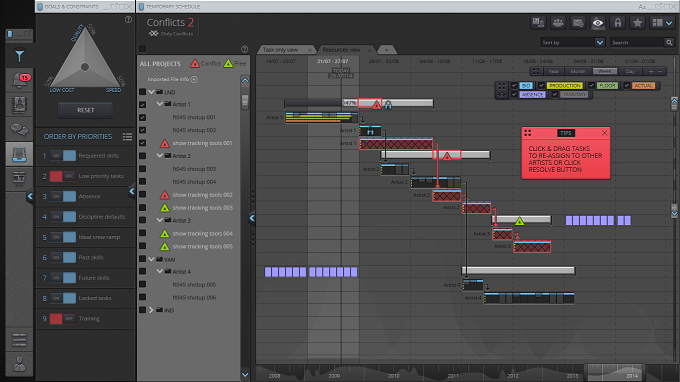Image resolution: width=680 pixels, height=382 pixels.
Task: Click the envelope mail icon in toolbar
Action: click(578, 23)
